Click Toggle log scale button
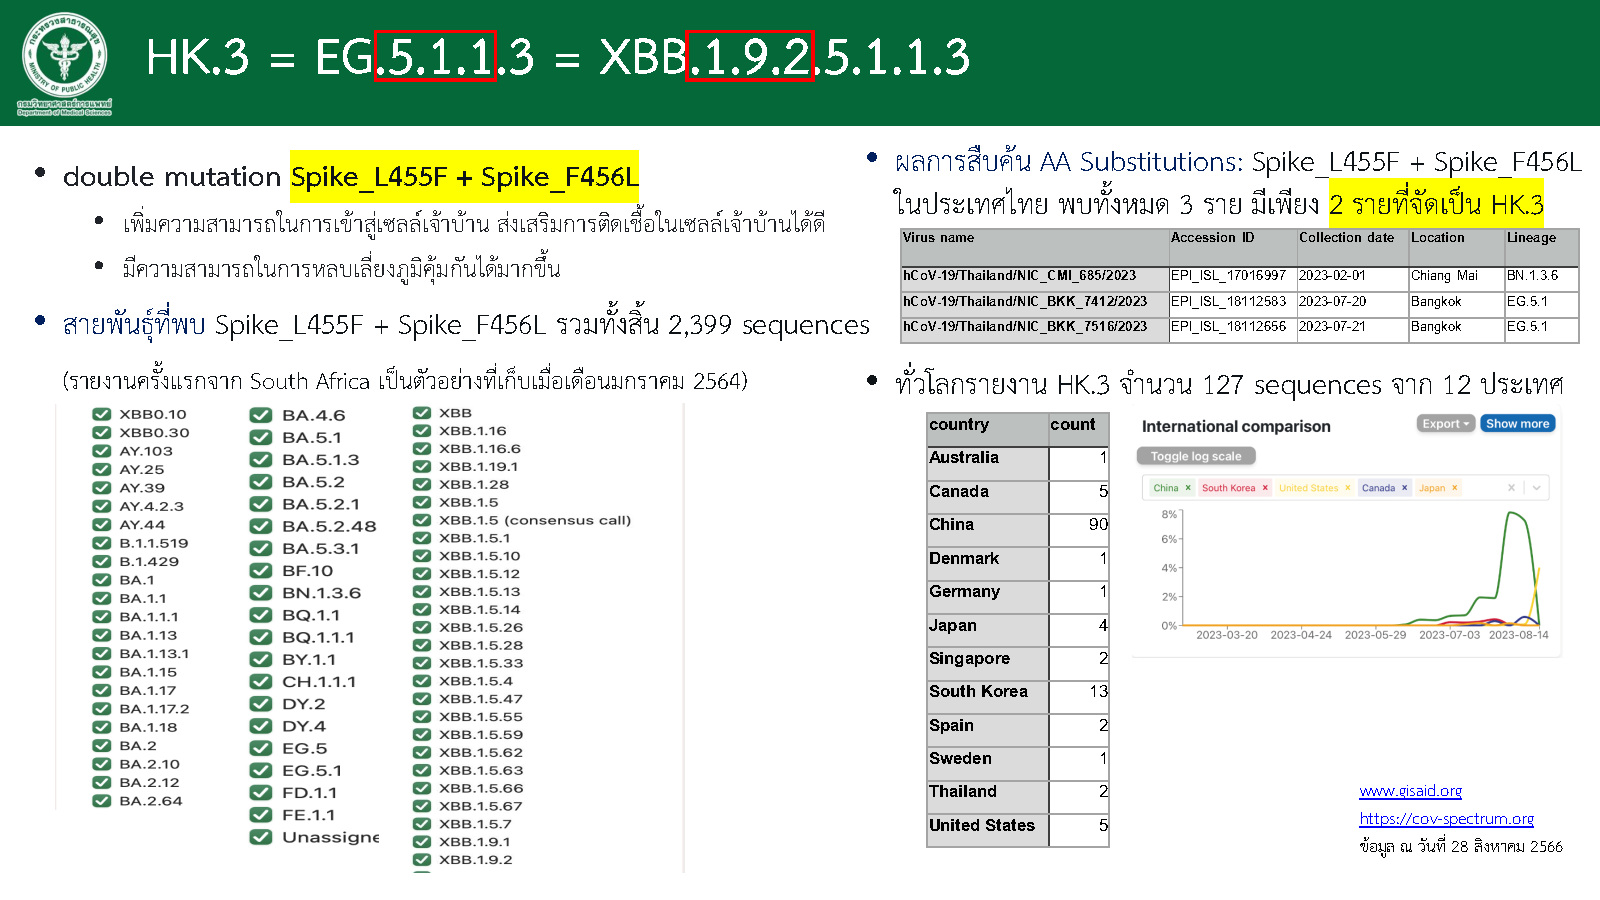This screenshot has height=900, width=1600. [x=1195, y=456]
